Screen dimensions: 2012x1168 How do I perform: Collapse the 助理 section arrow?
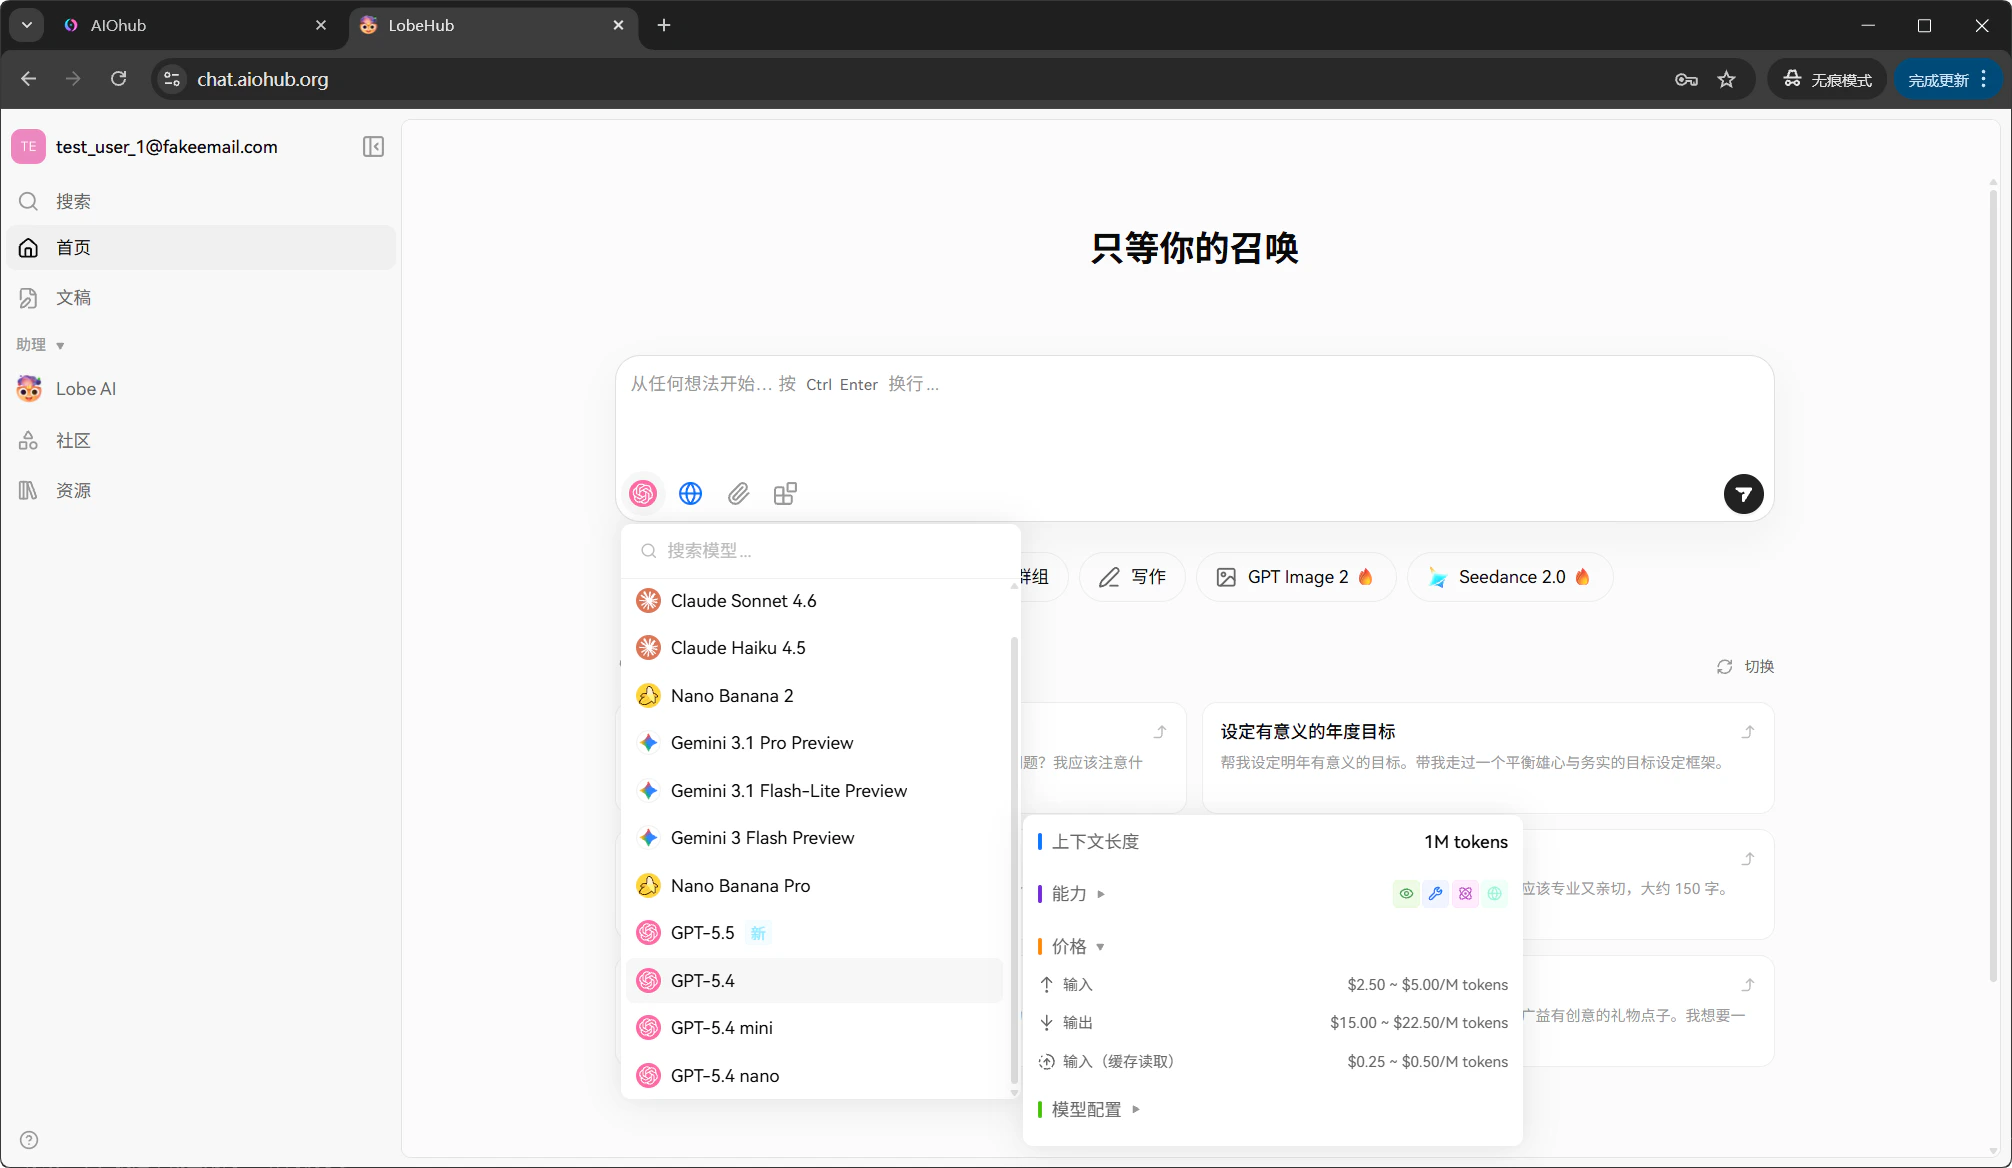tap(60, 345)
